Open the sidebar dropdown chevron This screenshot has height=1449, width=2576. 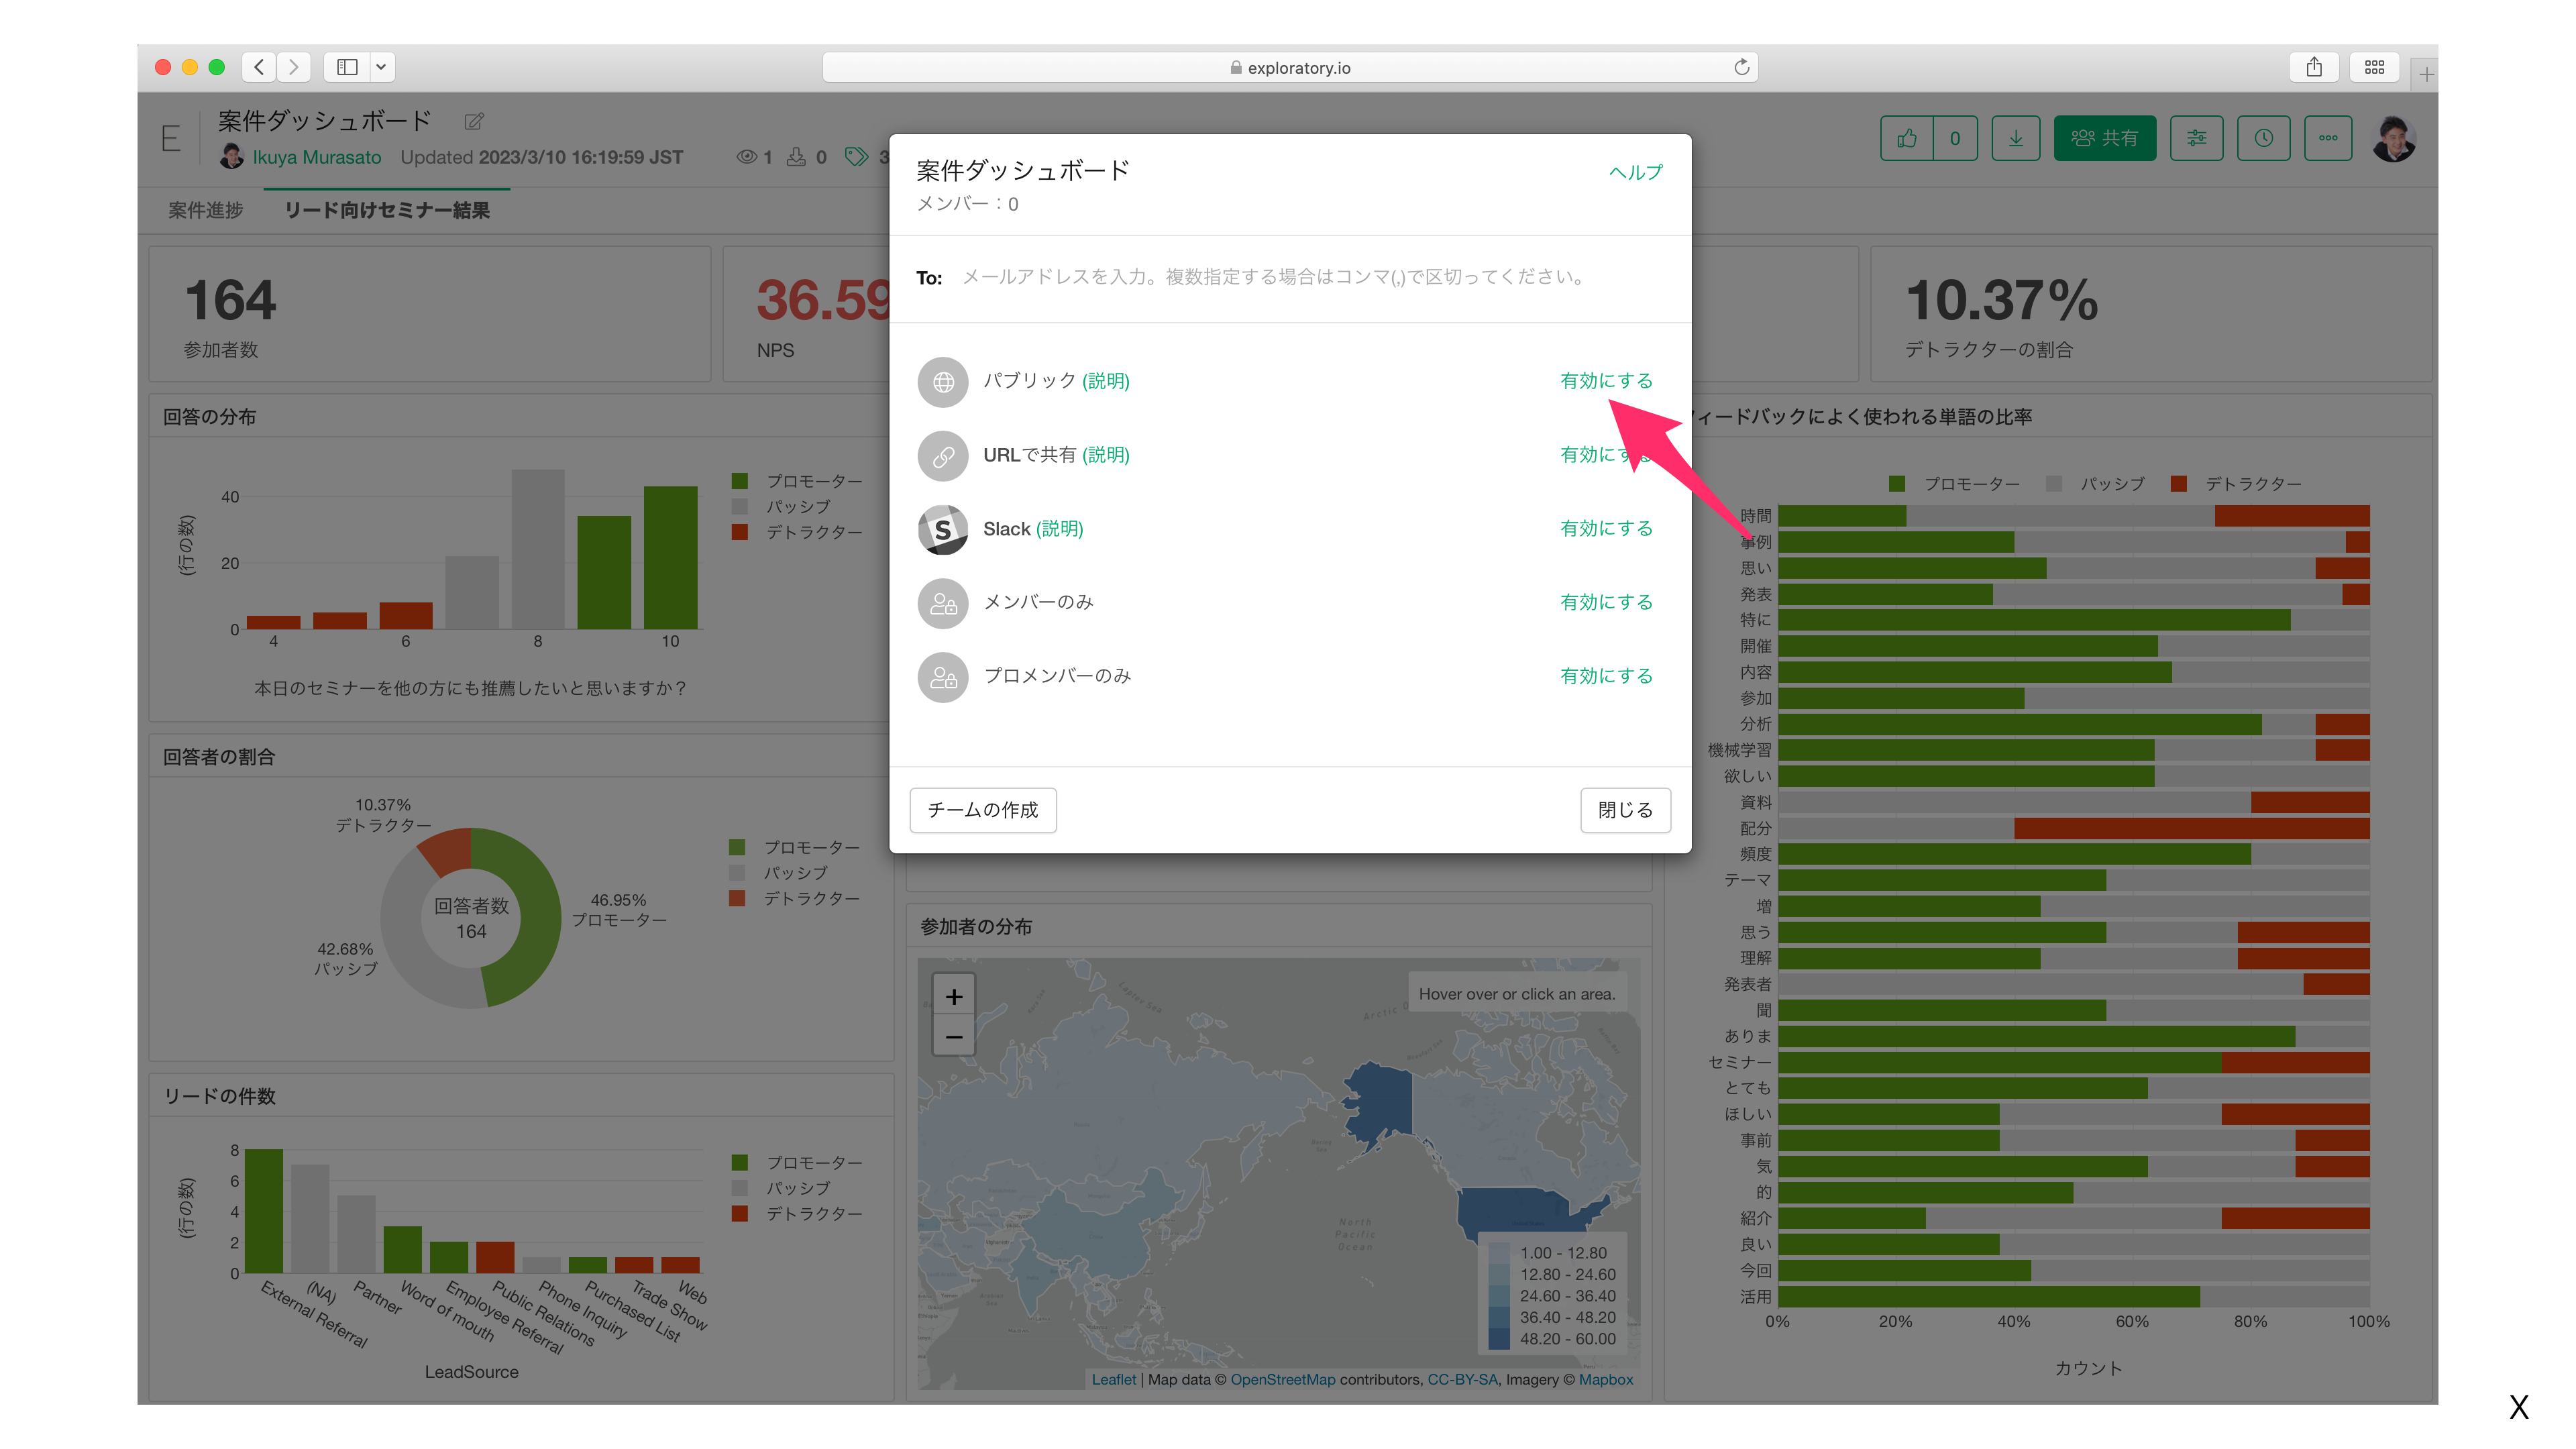coord(381,67)
